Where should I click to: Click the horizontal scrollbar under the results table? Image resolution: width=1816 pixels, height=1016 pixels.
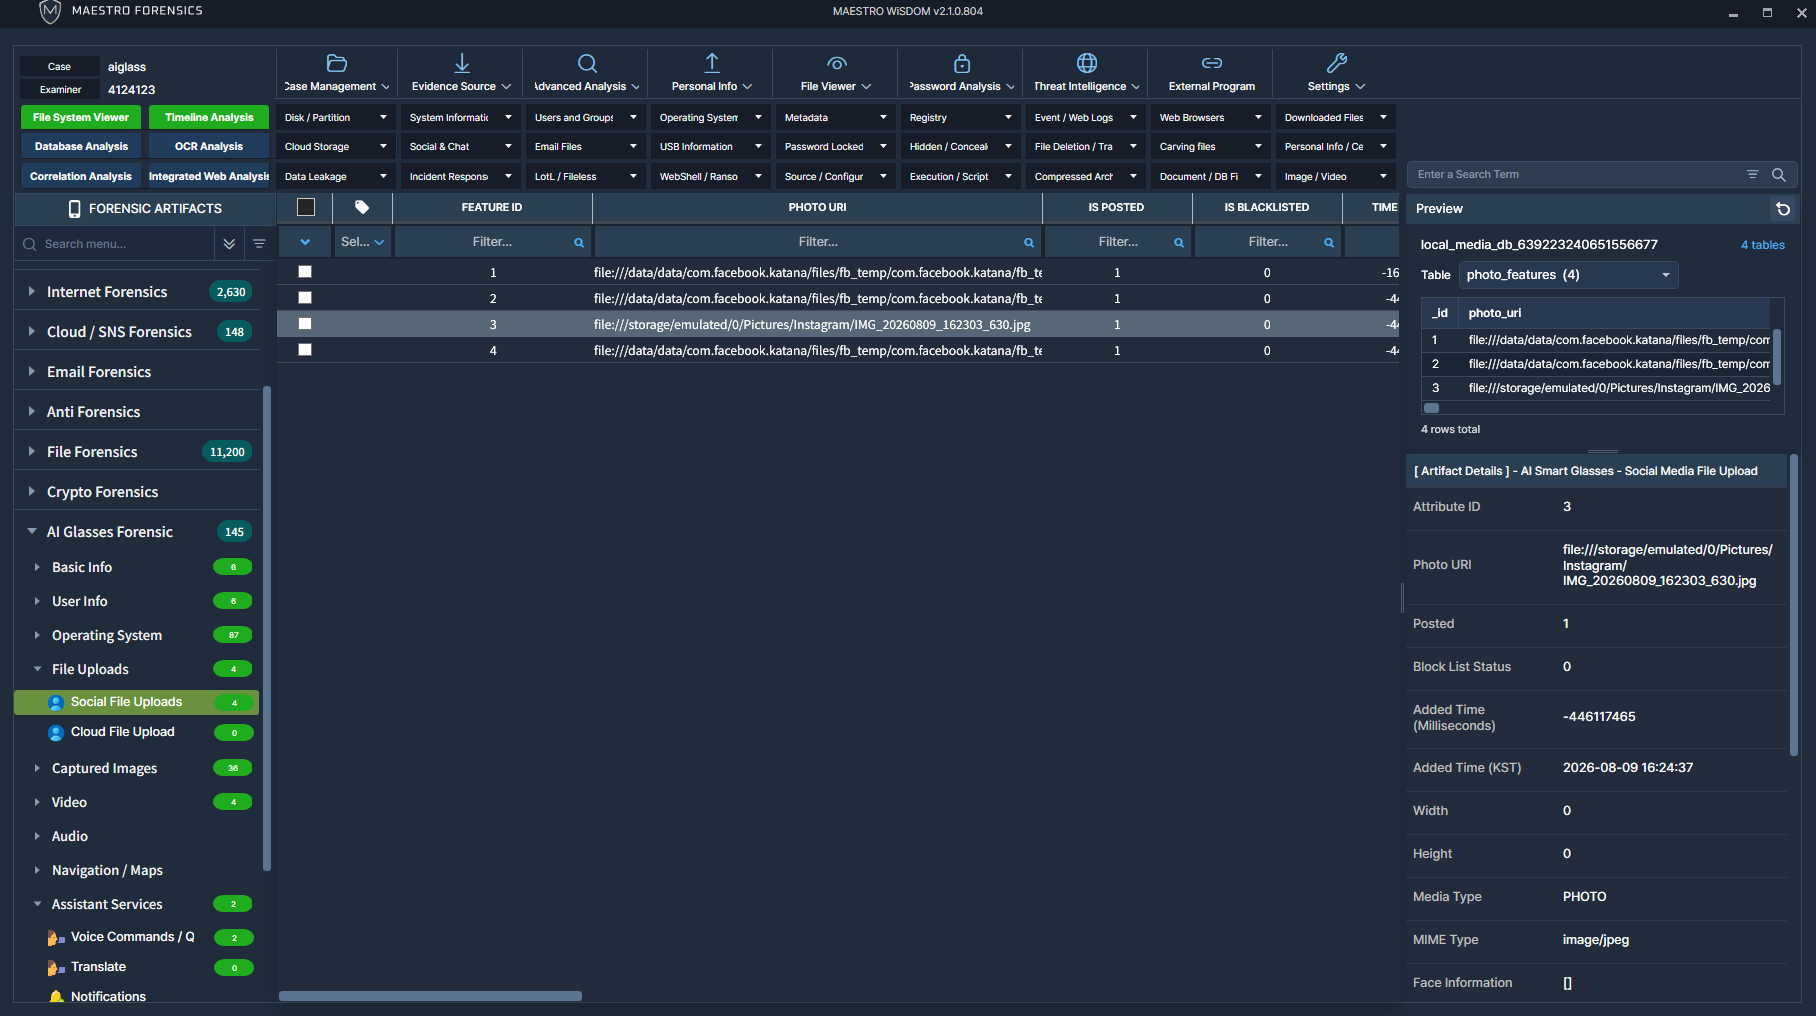430,996
